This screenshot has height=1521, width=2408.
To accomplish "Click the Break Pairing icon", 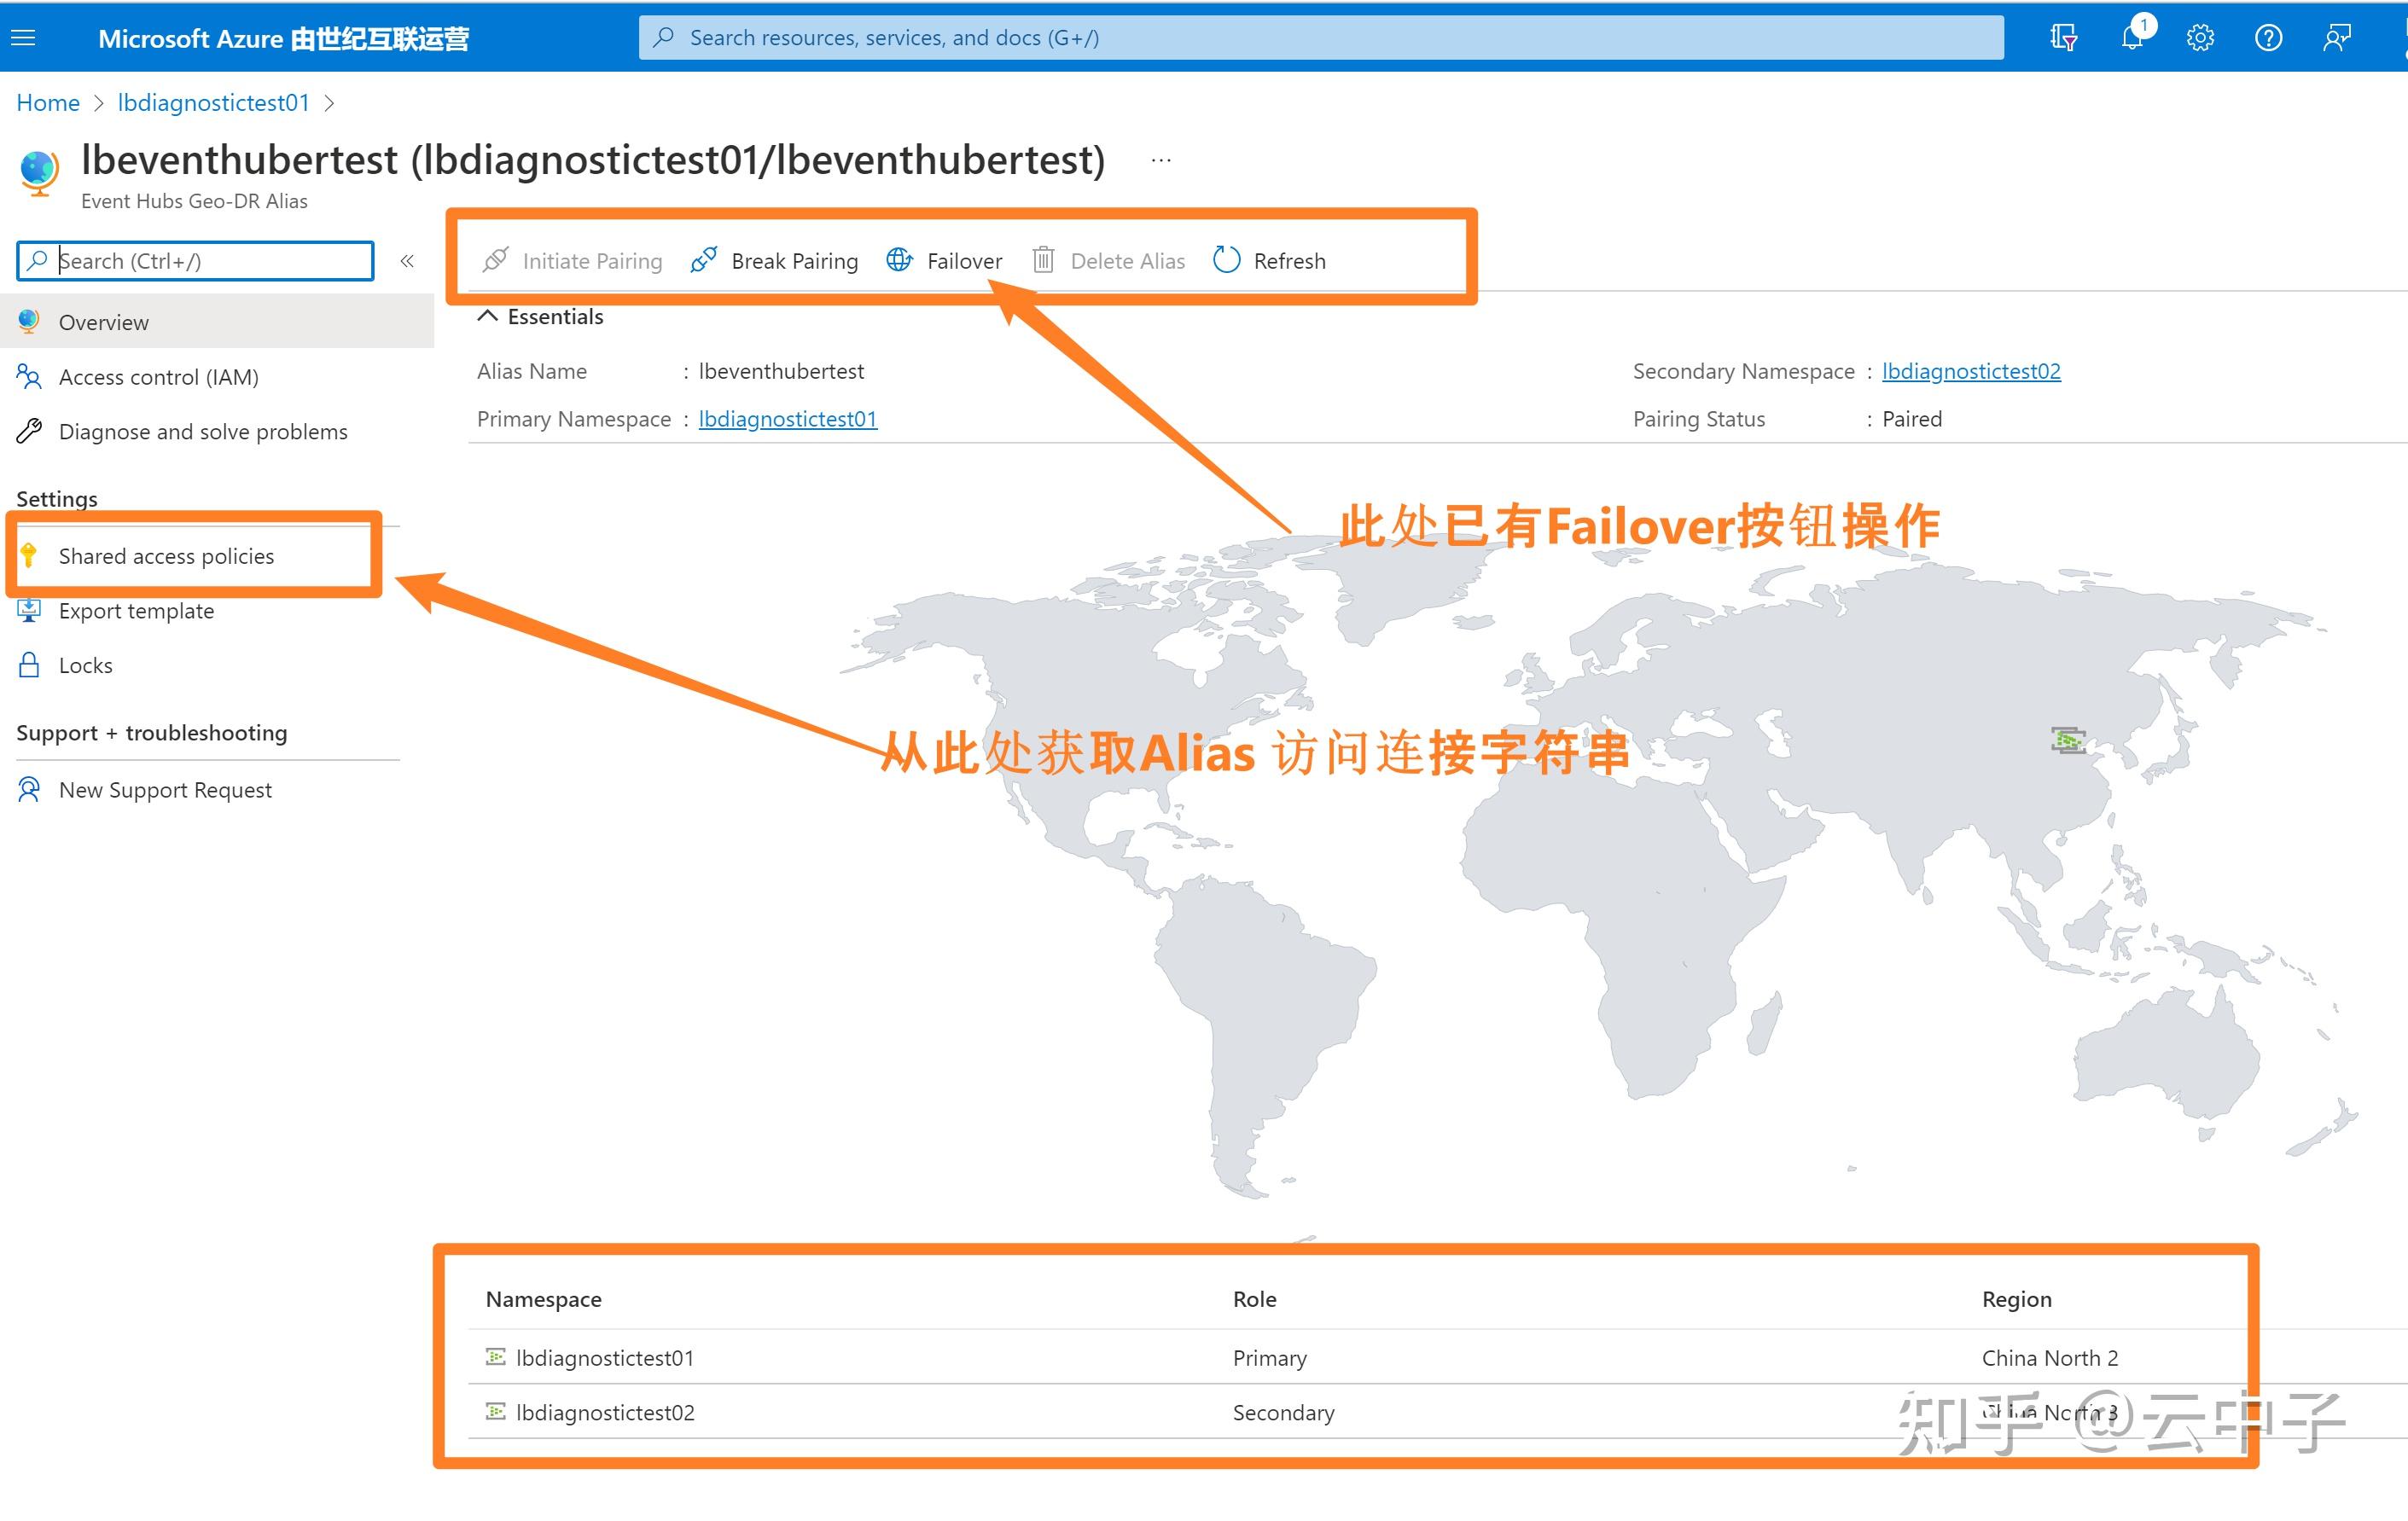I will coord(703,259).
